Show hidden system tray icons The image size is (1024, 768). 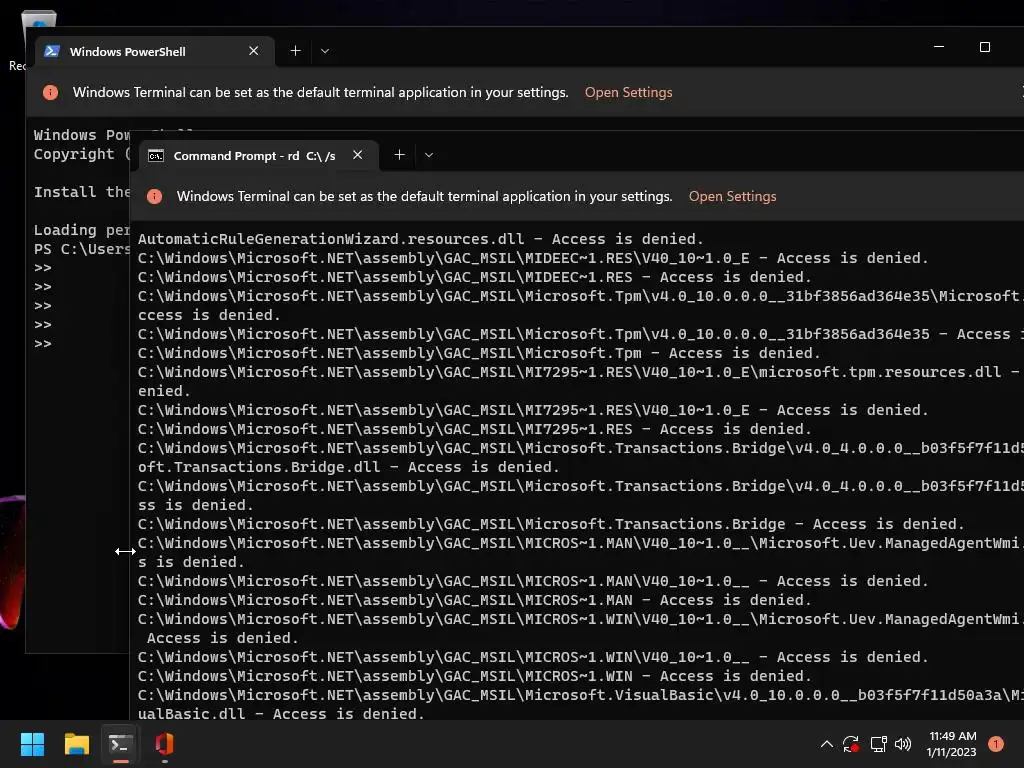(826, 744)
